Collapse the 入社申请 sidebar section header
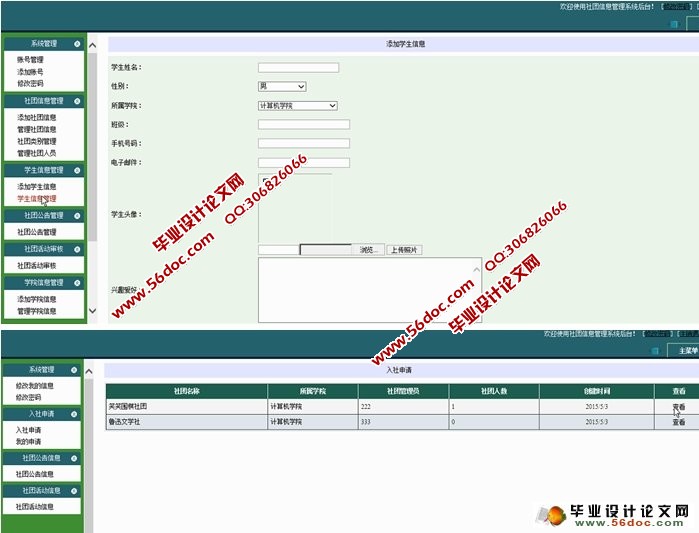 (x=74, y=414)
